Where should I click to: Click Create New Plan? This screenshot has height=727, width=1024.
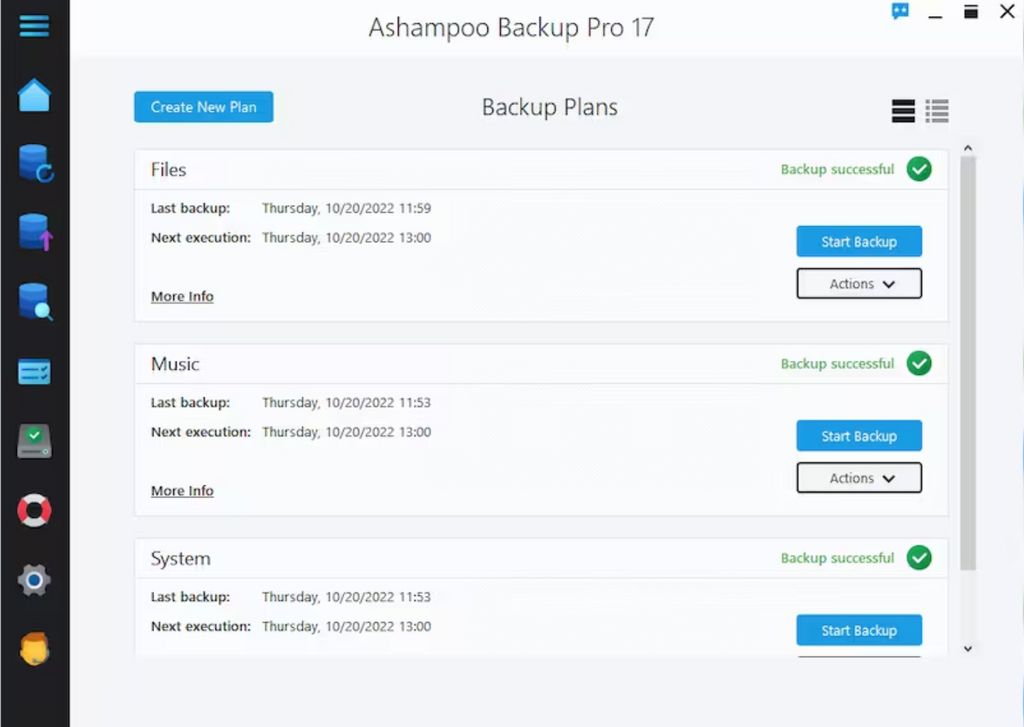[203, 106]
